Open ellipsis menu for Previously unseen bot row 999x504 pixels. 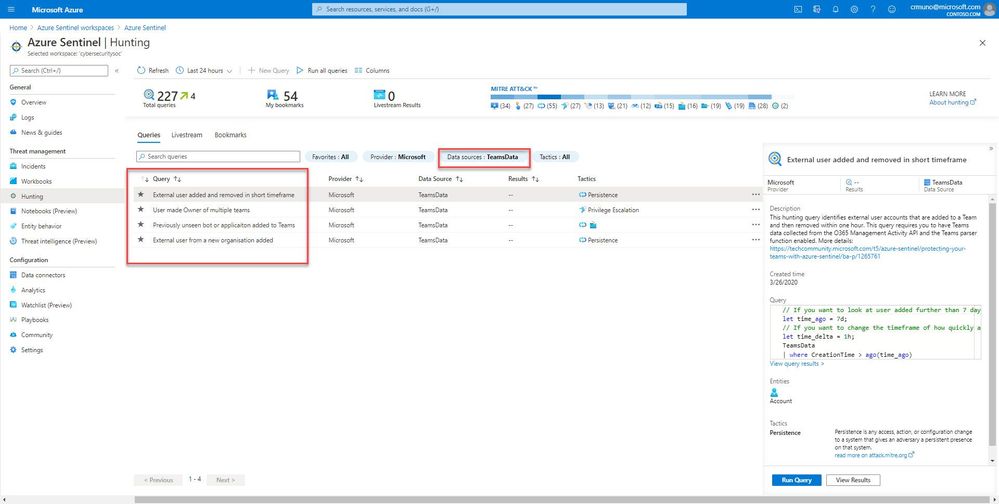pos(756,225)
